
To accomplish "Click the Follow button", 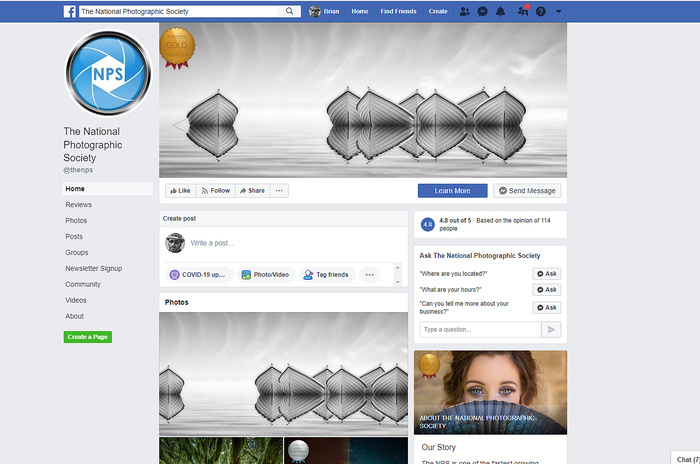I will (x=215, y=191).
